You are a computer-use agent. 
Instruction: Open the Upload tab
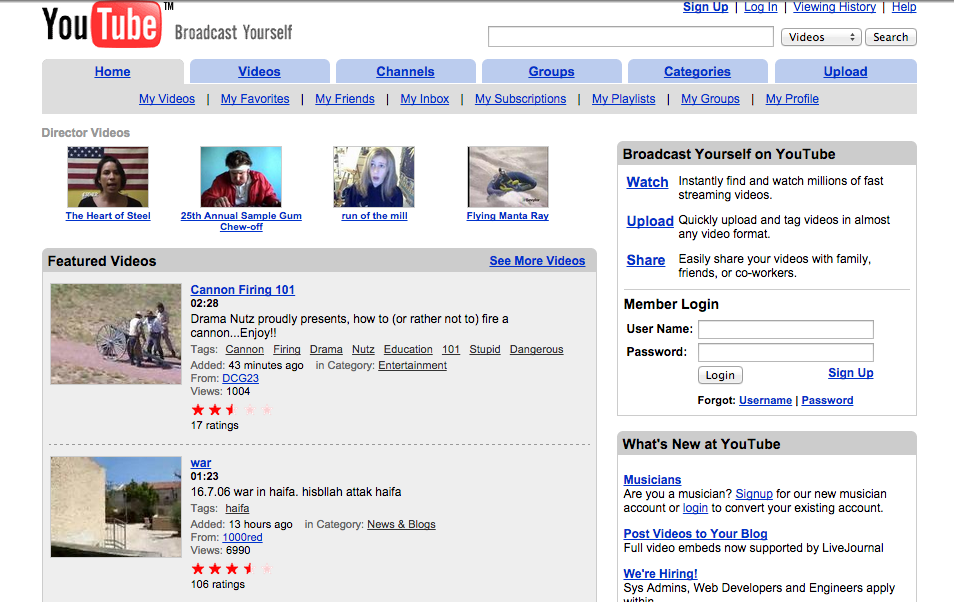(x=845, y=71)
